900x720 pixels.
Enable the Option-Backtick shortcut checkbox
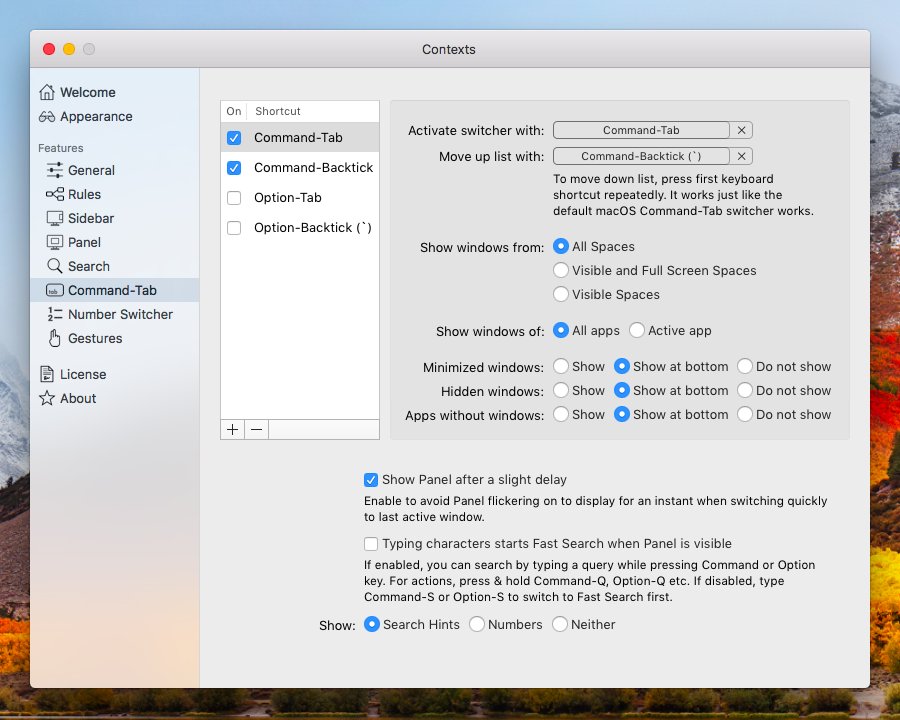click(234, 227)
